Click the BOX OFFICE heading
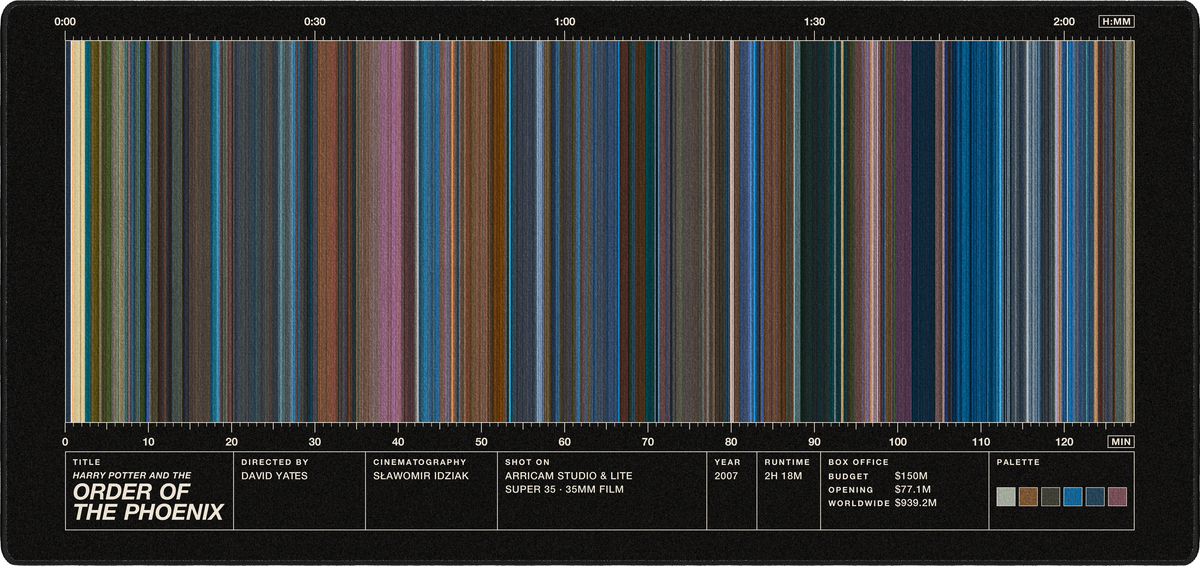This screenshot has height=566, width=1200. [x=858, y=462]
